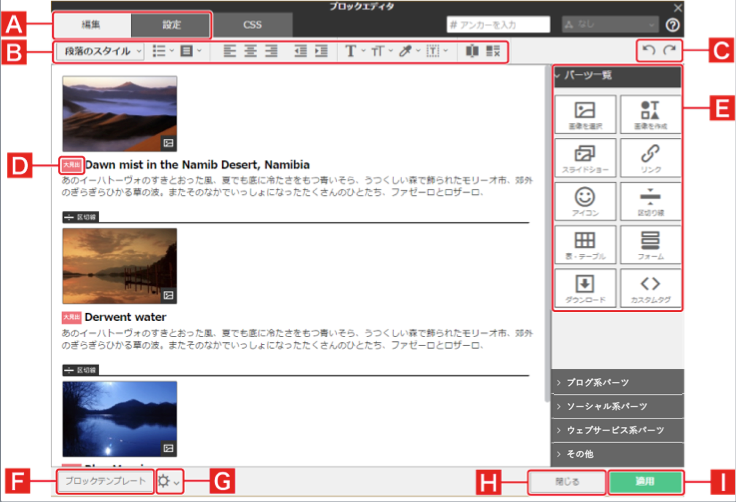This screenshot has width=736, height=502.
Task: Click the paragraph text under Dawn mist heading
Action: pyautogui.click(x=297, y=186)
